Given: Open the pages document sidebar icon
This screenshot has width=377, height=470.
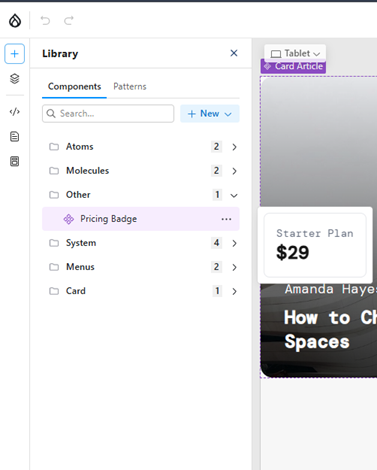Looking at the screenshot, I should [14, 136].
